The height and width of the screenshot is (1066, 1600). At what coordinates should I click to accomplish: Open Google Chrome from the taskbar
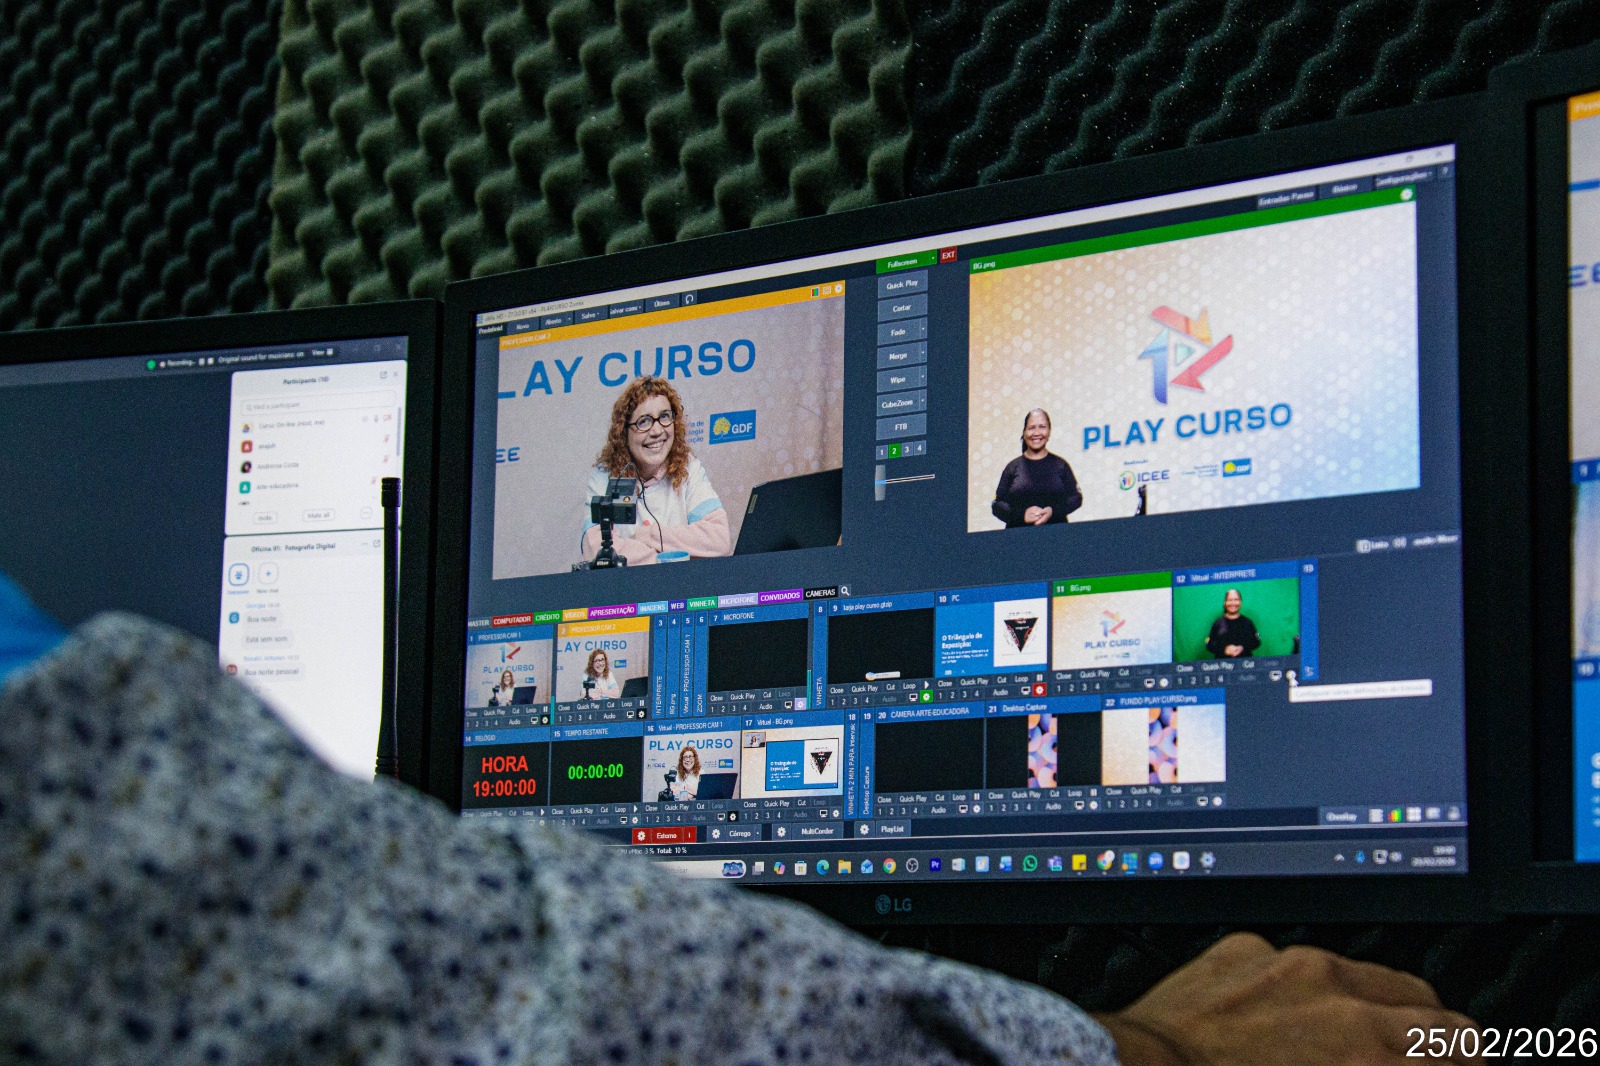(x=889, y=866)
